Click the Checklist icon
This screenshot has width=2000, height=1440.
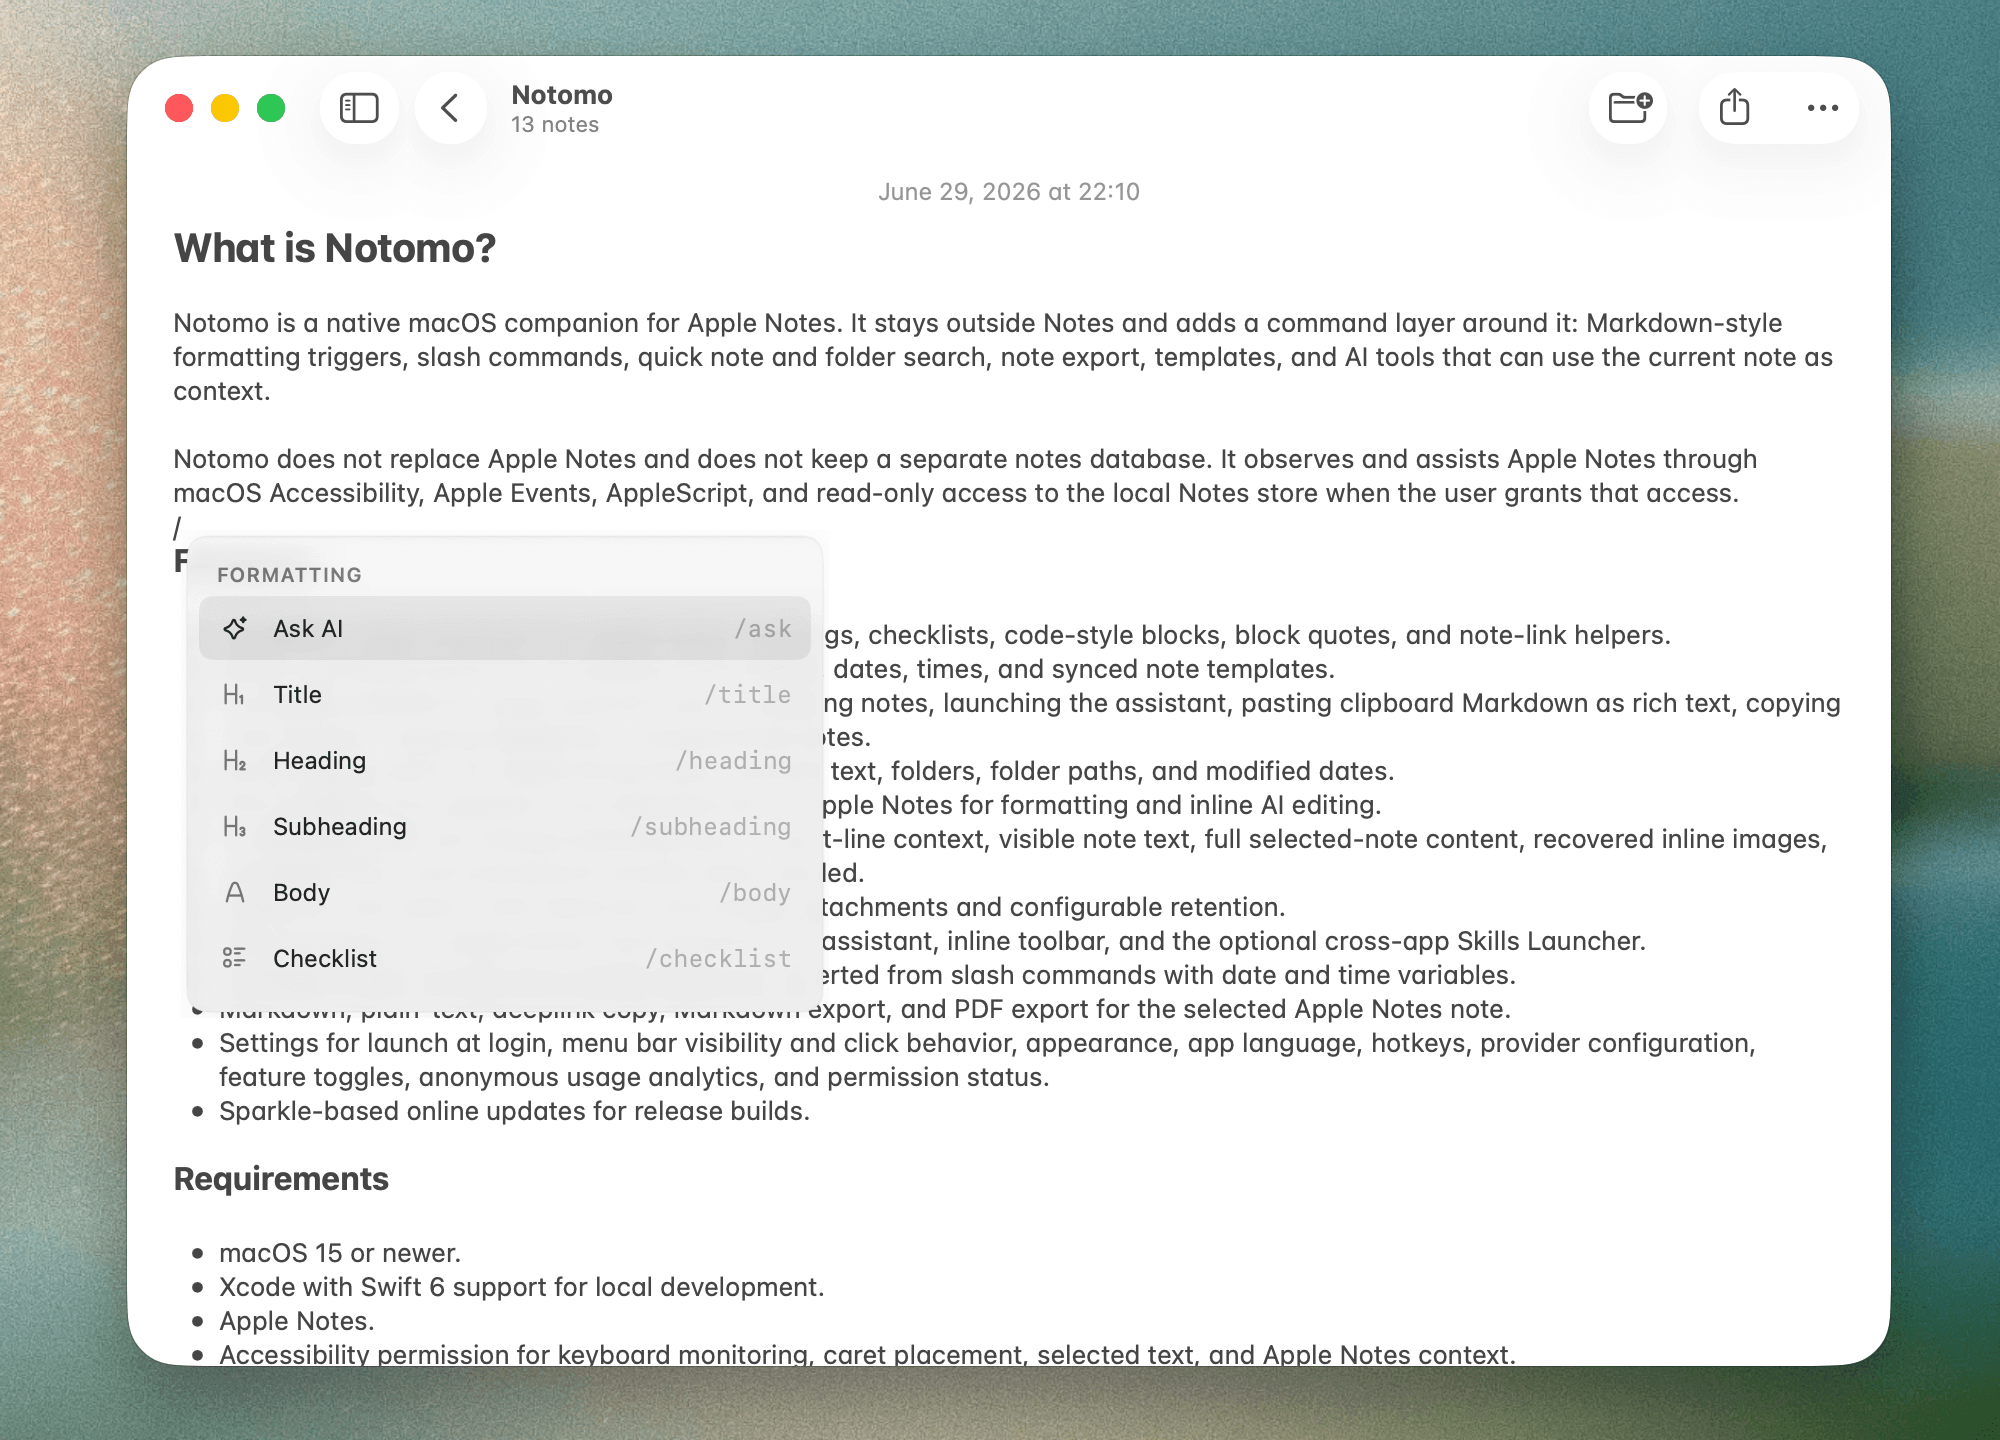coord(234,958)
